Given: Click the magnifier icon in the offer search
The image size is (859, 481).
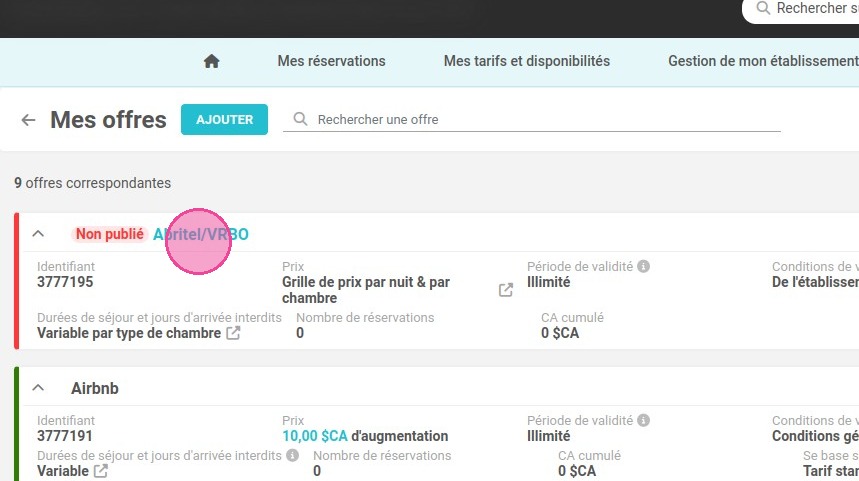Looking at the screenshot, I should coord(300,119).
